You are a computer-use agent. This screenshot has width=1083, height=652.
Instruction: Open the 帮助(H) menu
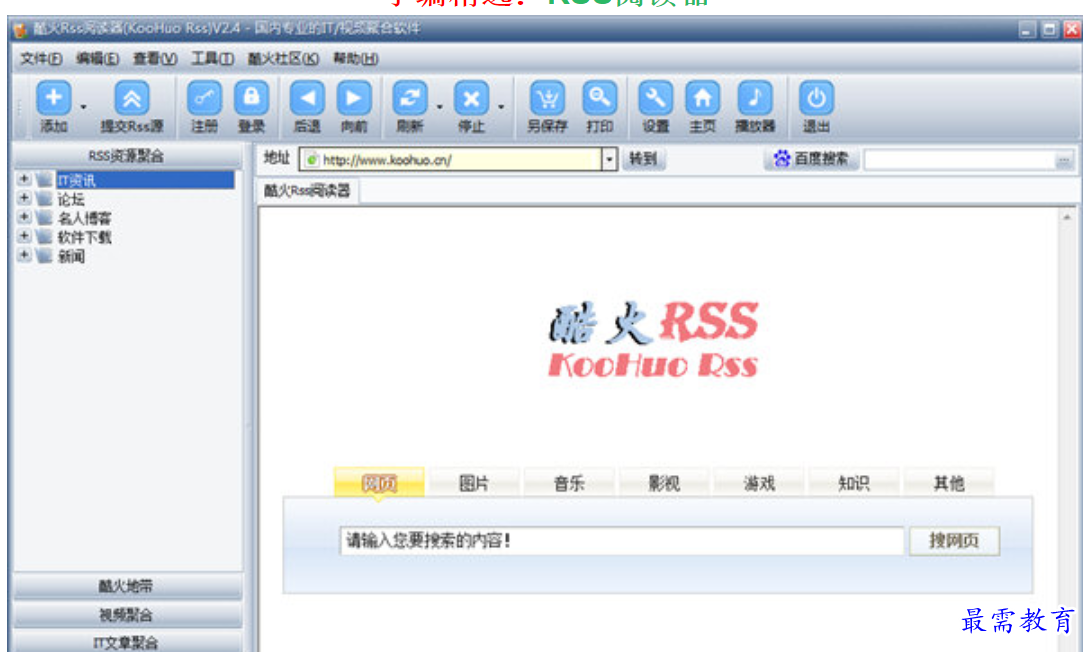coord(356,59)
